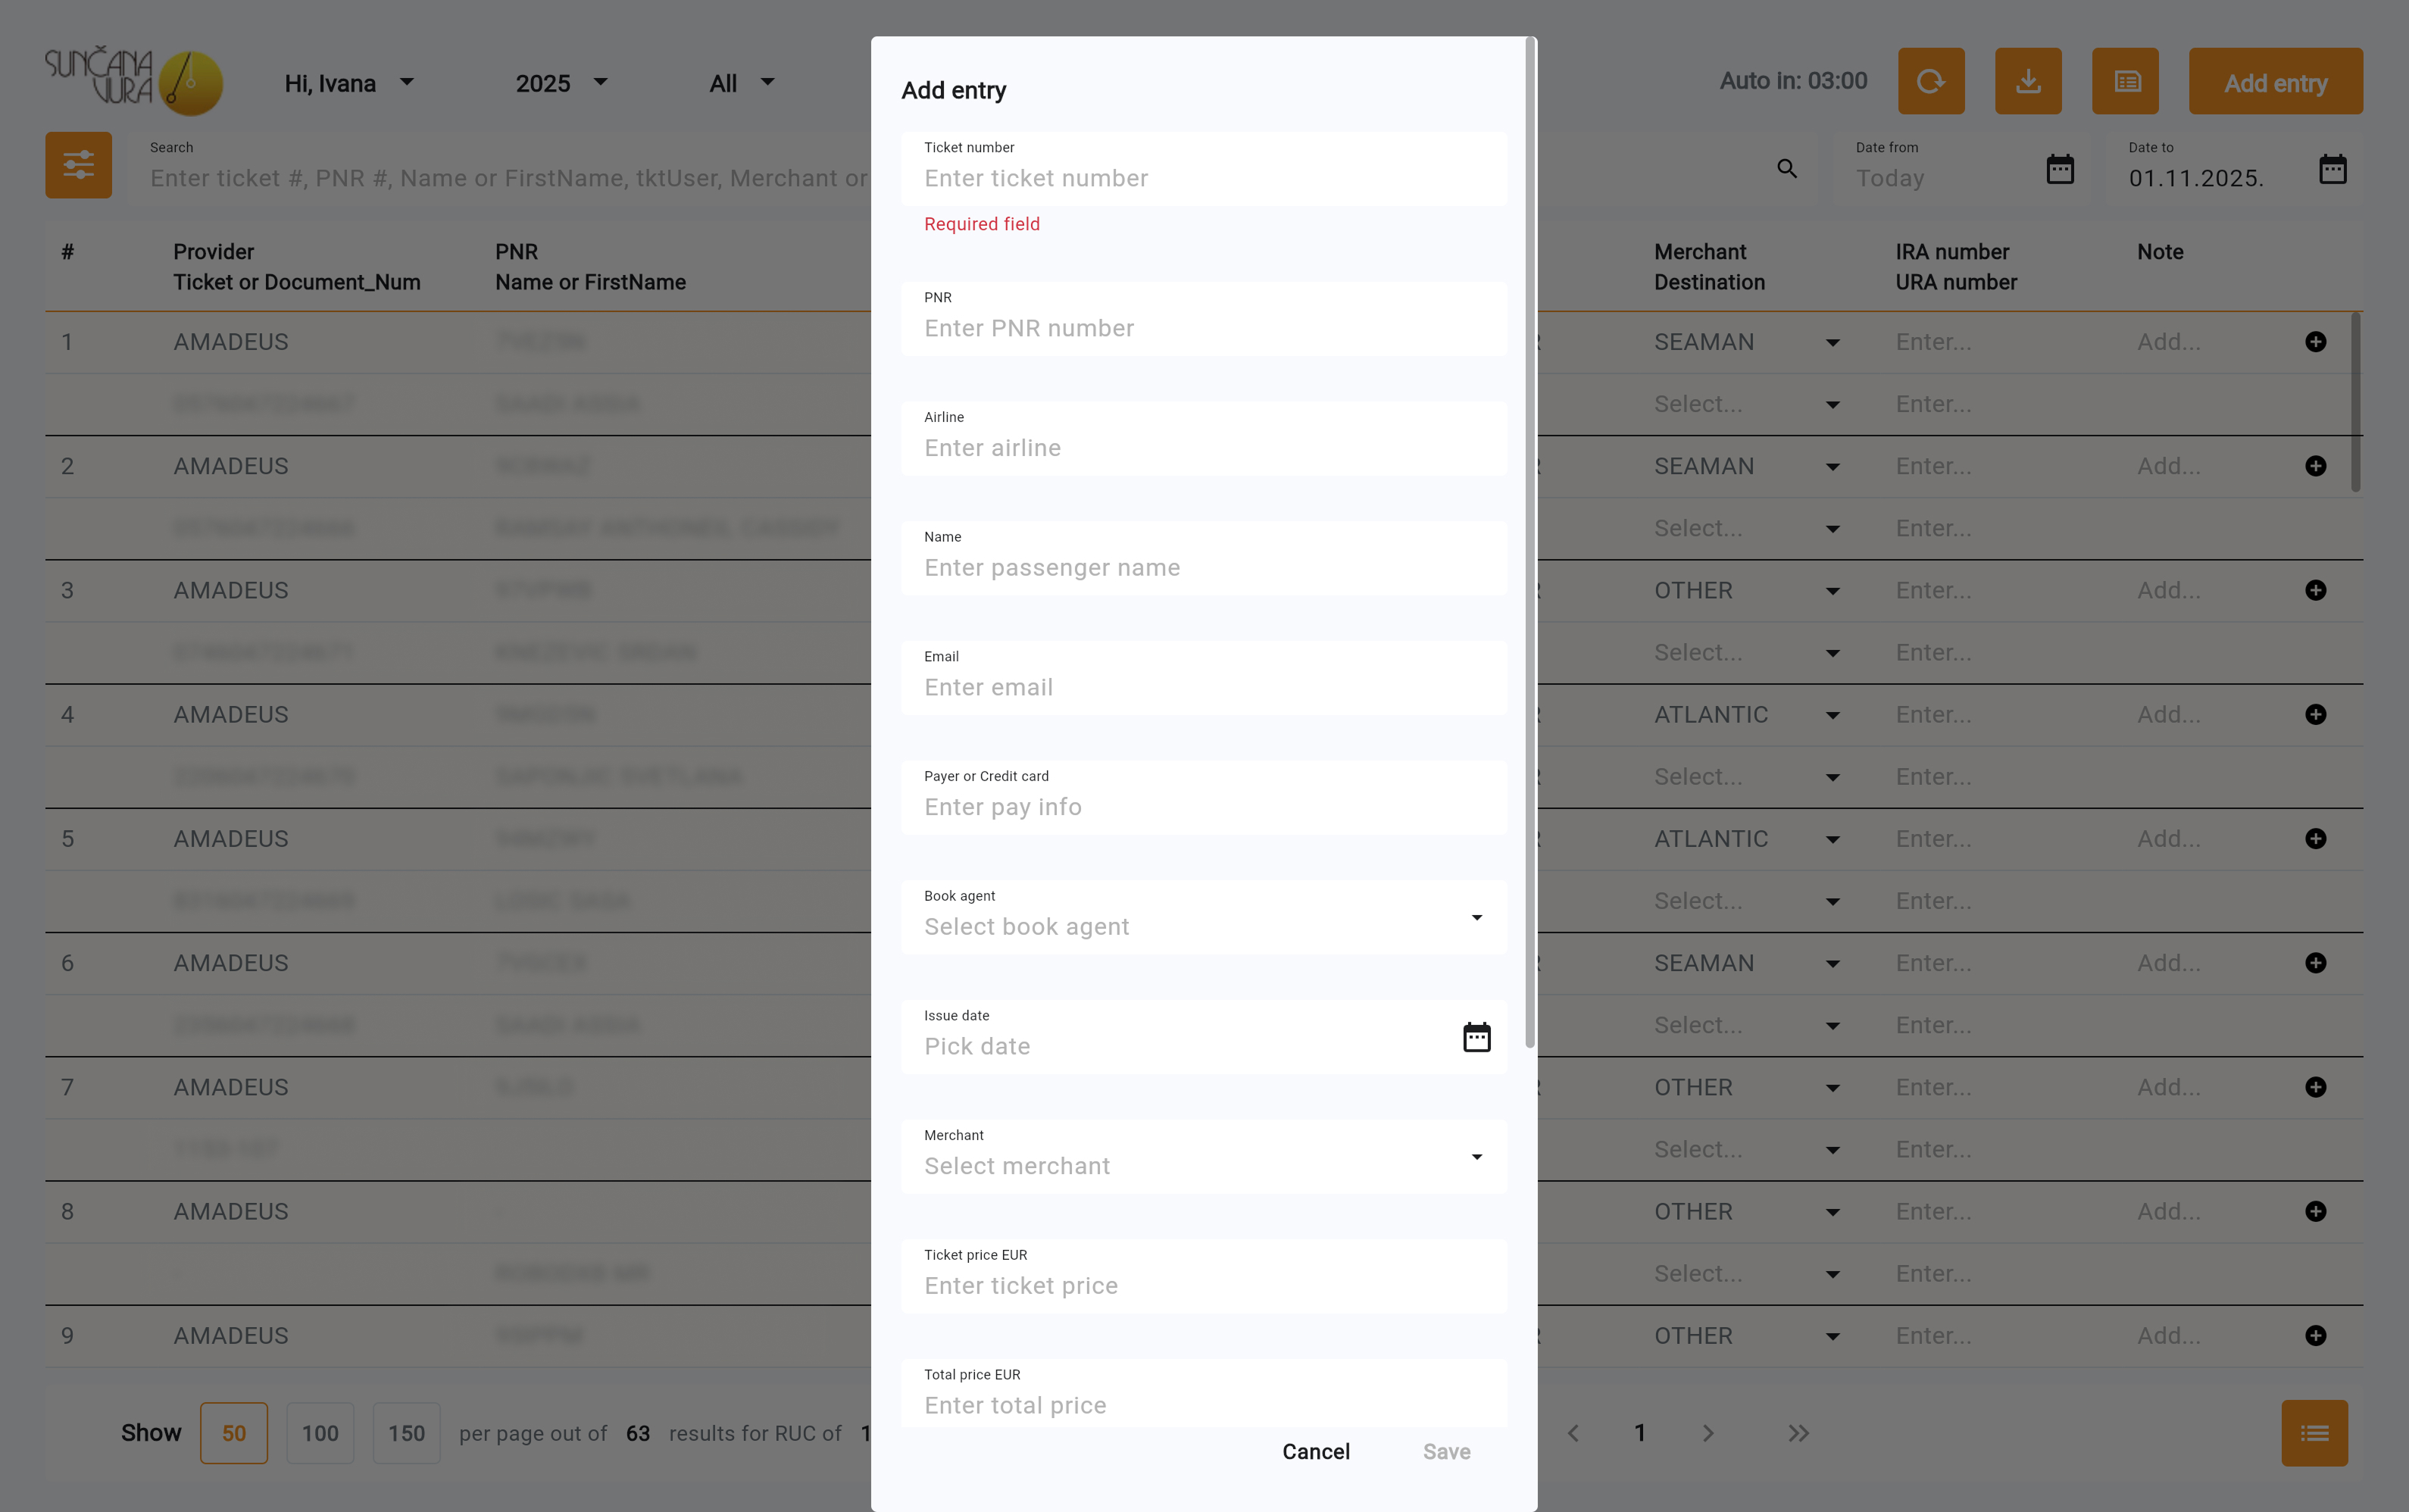Viewport: 2409px width, 1512px height.
Task: Show 150 results per page
Action: [x=406, y=1433]
